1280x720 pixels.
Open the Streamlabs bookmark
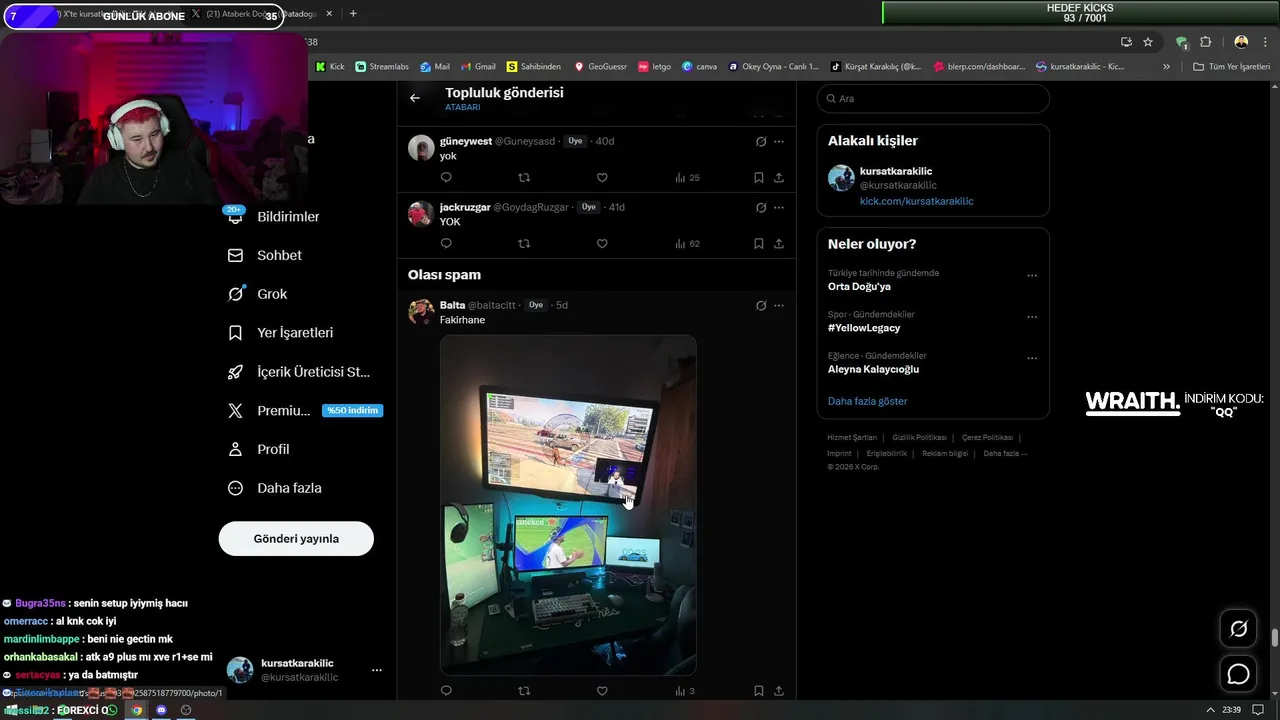(x=381, y=66)
